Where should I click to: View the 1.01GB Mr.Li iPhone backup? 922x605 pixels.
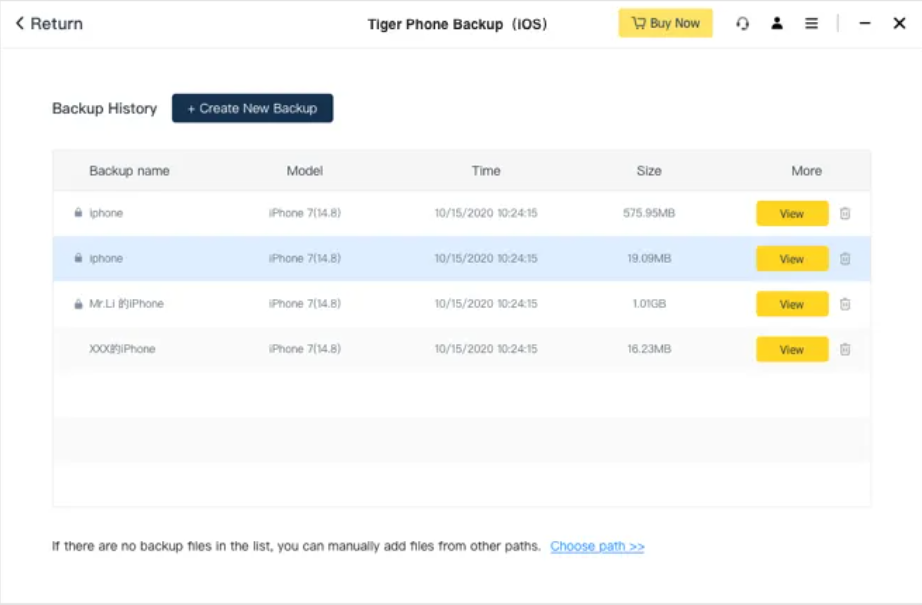click(791, 304)
